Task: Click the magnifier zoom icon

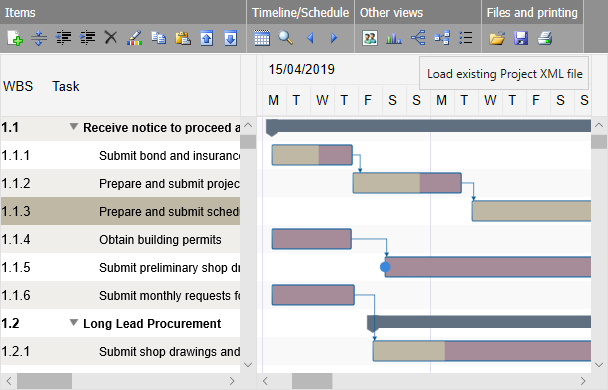Action: tap(286, 38)
